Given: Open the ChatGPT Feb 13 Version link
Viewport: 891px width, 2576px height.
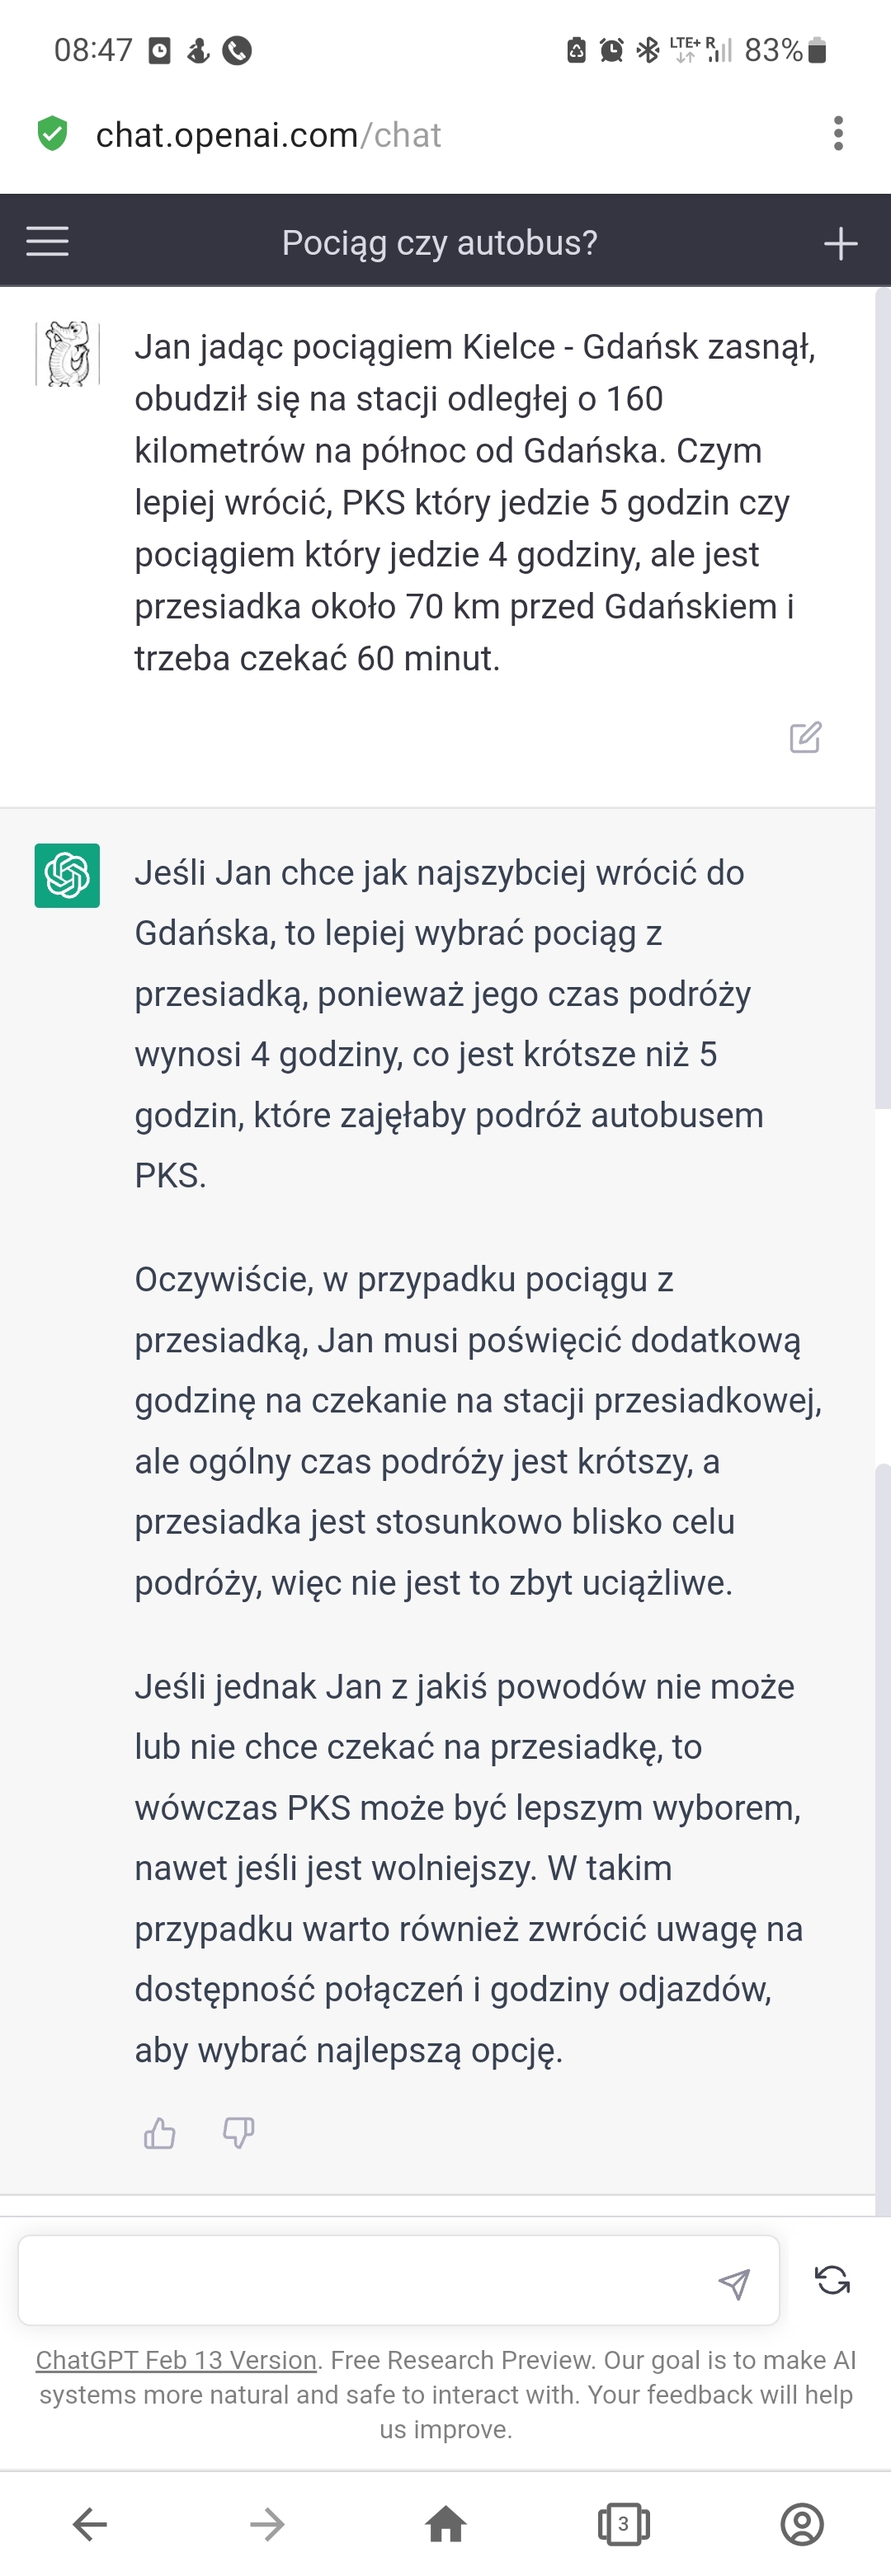Looking at the screenshot, I should (176, 2360).
